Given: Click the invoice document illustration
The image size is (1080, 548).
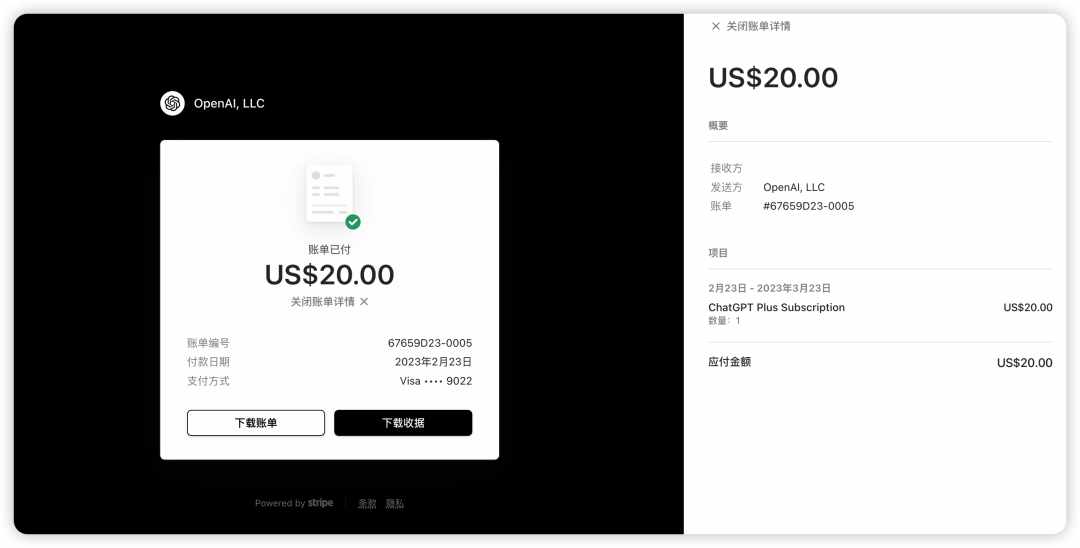Looking at the screenshot, I should coord(329,193).
